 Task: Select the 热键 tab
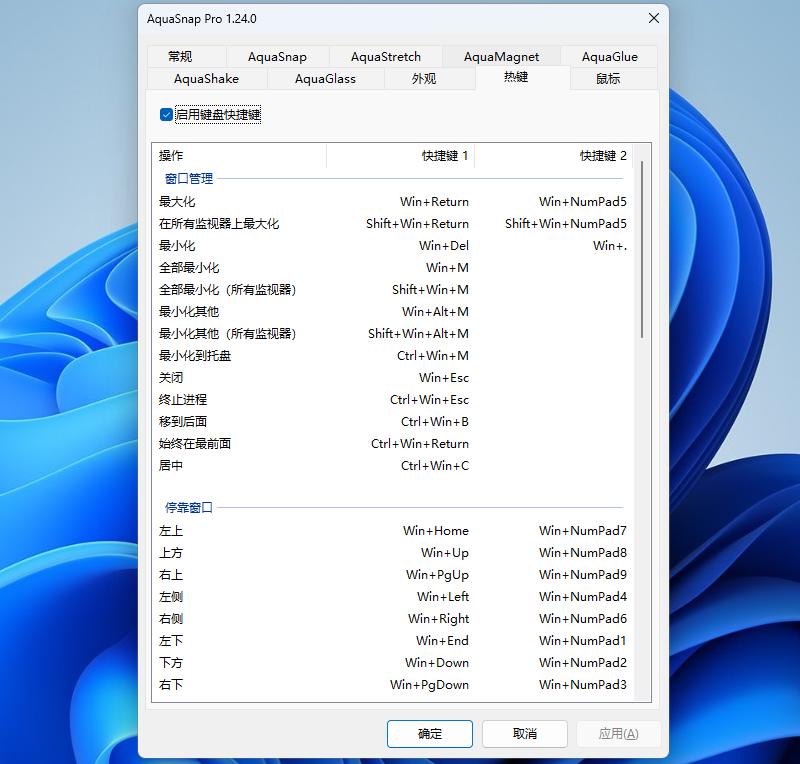pos(522,77)
